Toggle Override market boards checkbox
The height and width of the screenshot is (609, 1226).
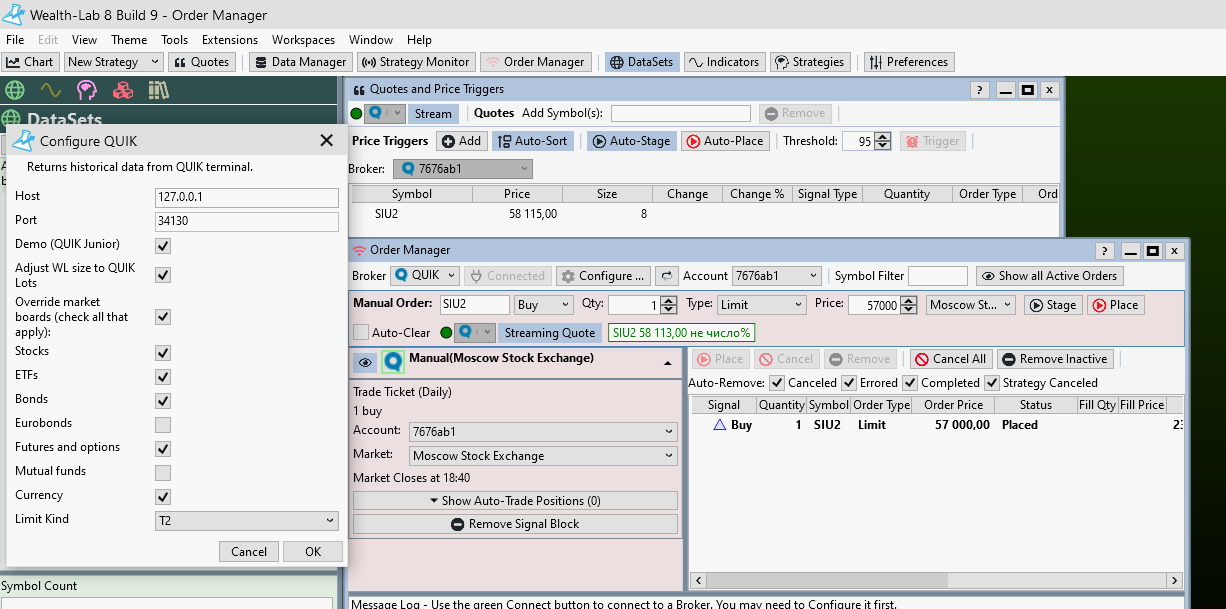[163, 317]
